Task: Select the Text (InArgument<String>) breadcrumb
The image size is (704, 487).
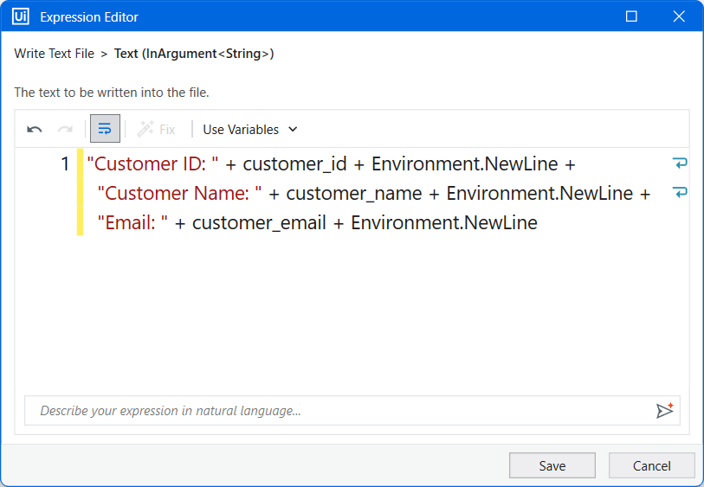Action: pyautogui.click(x=194, y=53)
